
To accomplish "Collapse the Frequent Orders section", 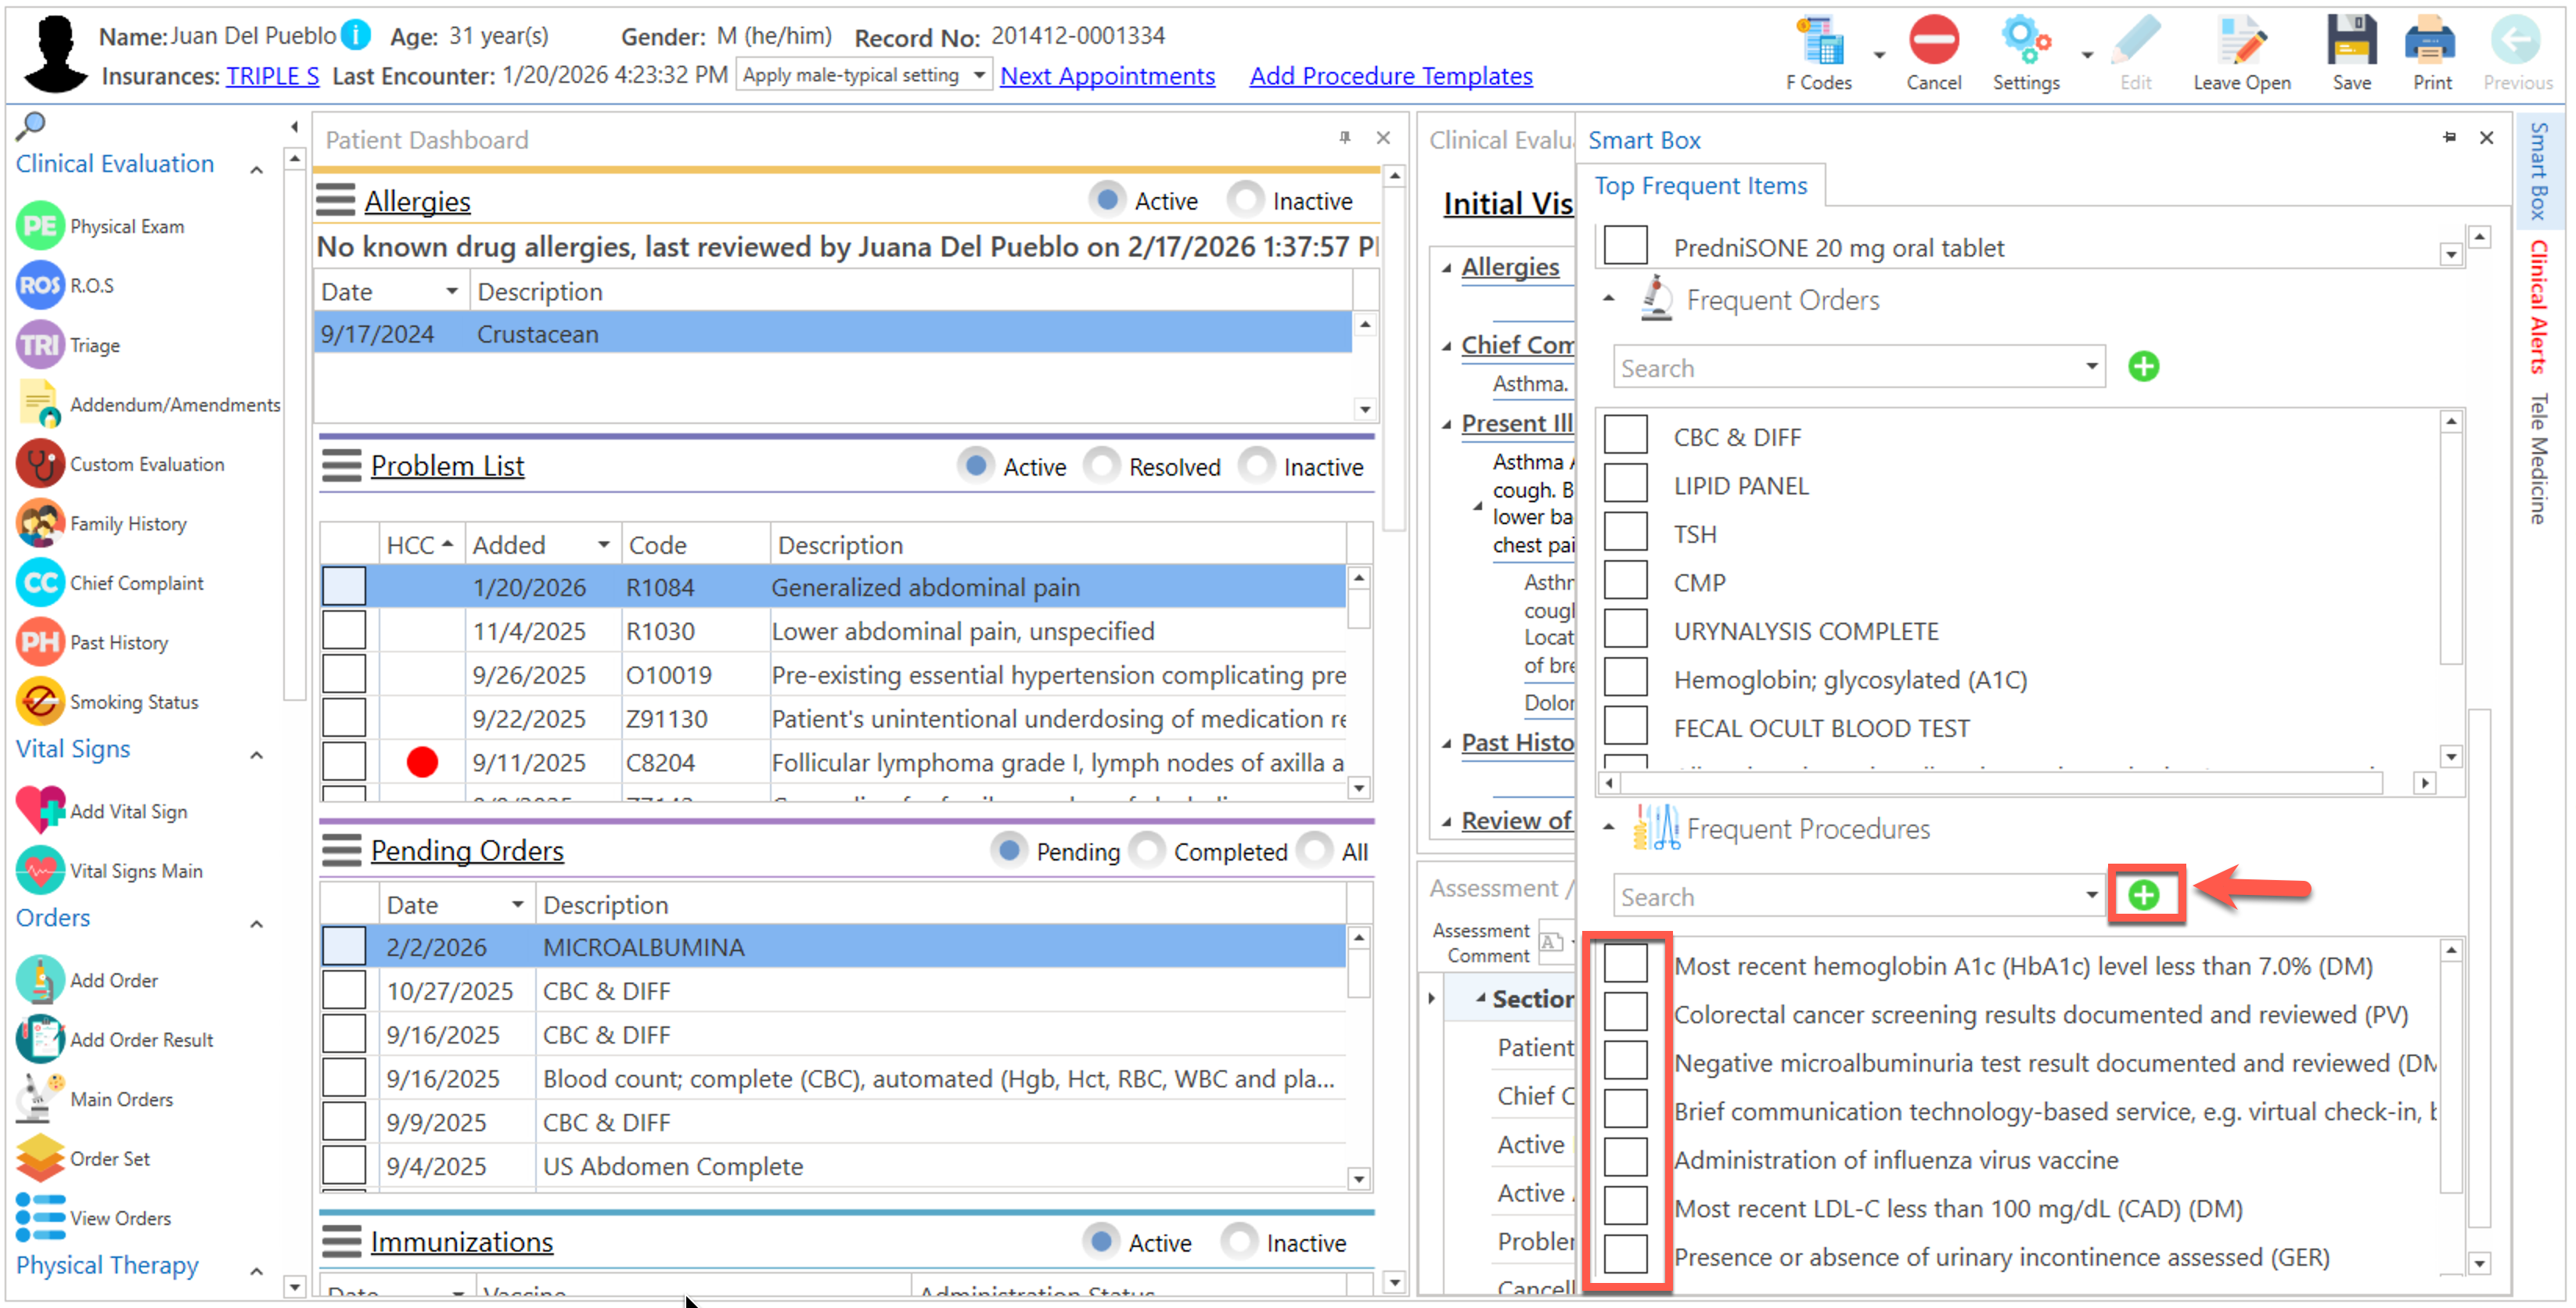I will 1608,299.
